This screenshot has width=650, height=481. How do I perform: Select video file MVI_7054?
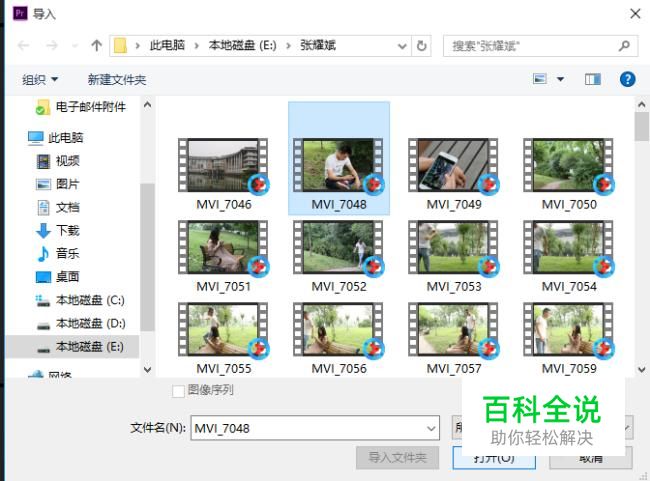pos(569,256)
